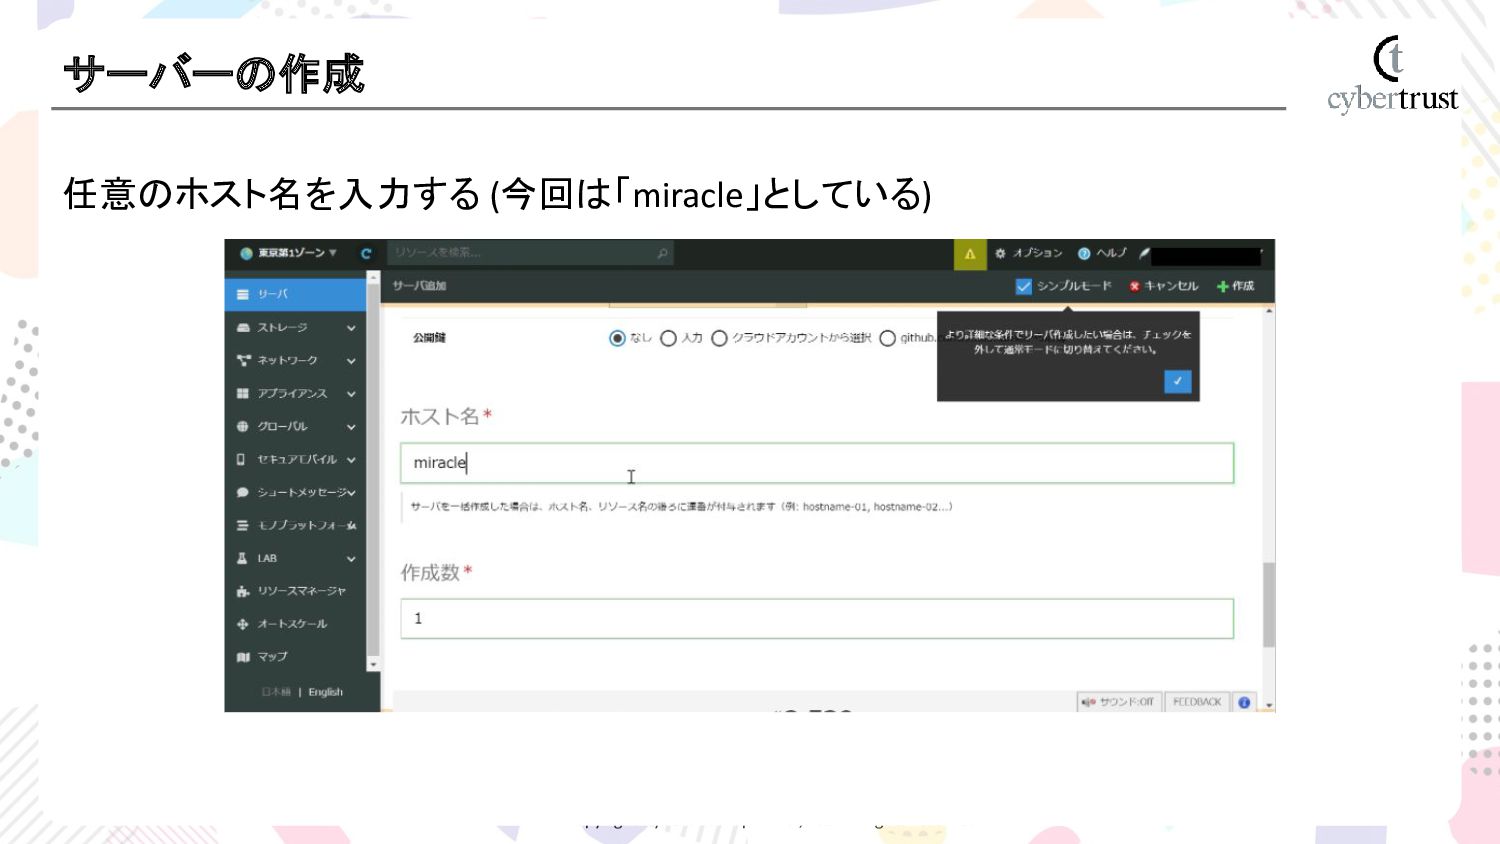
Task: Open the ヘルプ menu label
Action: click(1111, 253)
